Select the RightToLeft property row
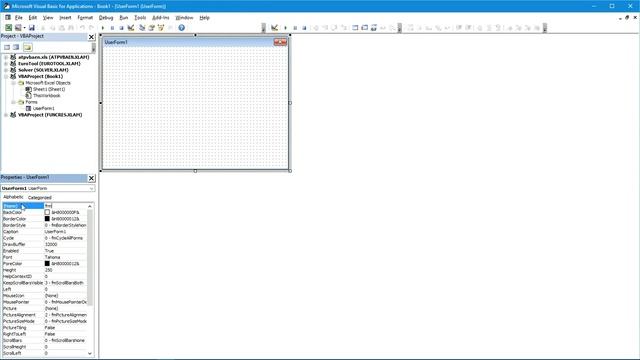 (44, 334)
